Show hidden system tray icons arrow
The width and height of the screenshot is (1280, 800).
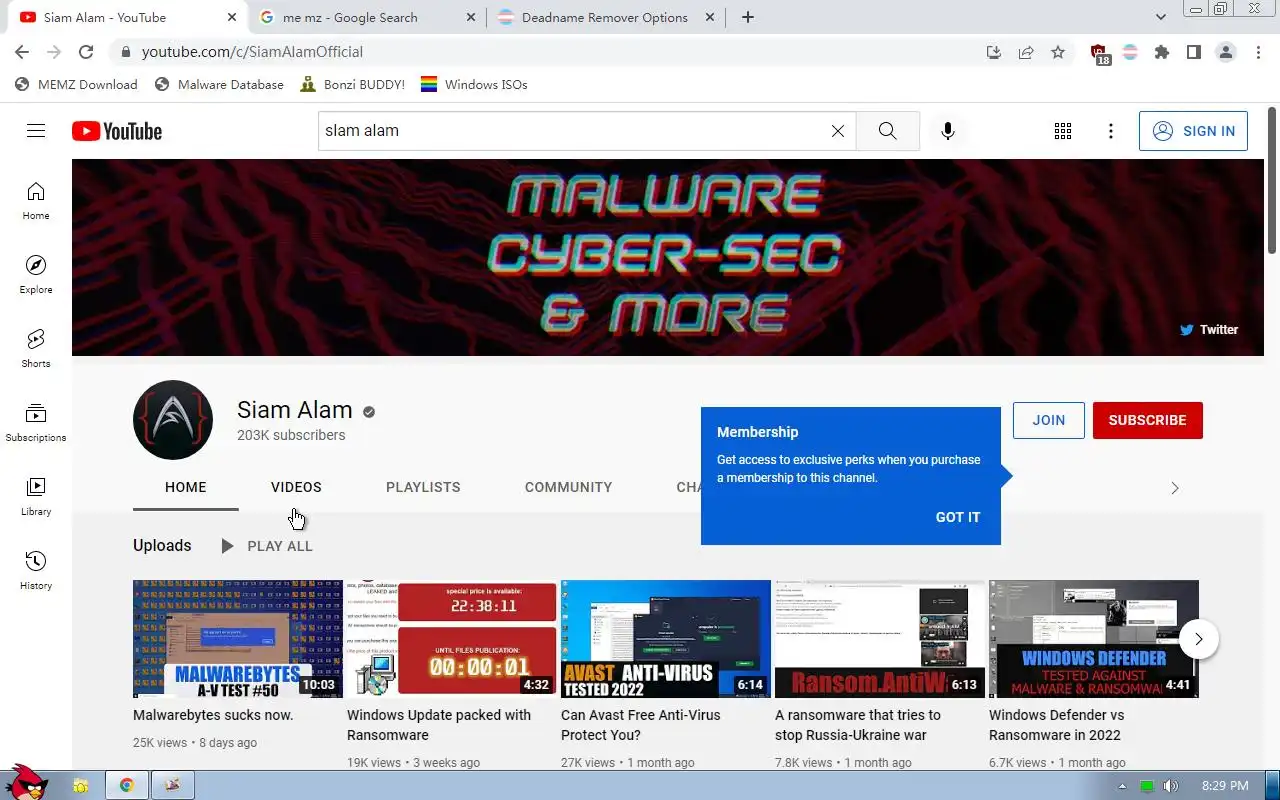(1122, 786)
